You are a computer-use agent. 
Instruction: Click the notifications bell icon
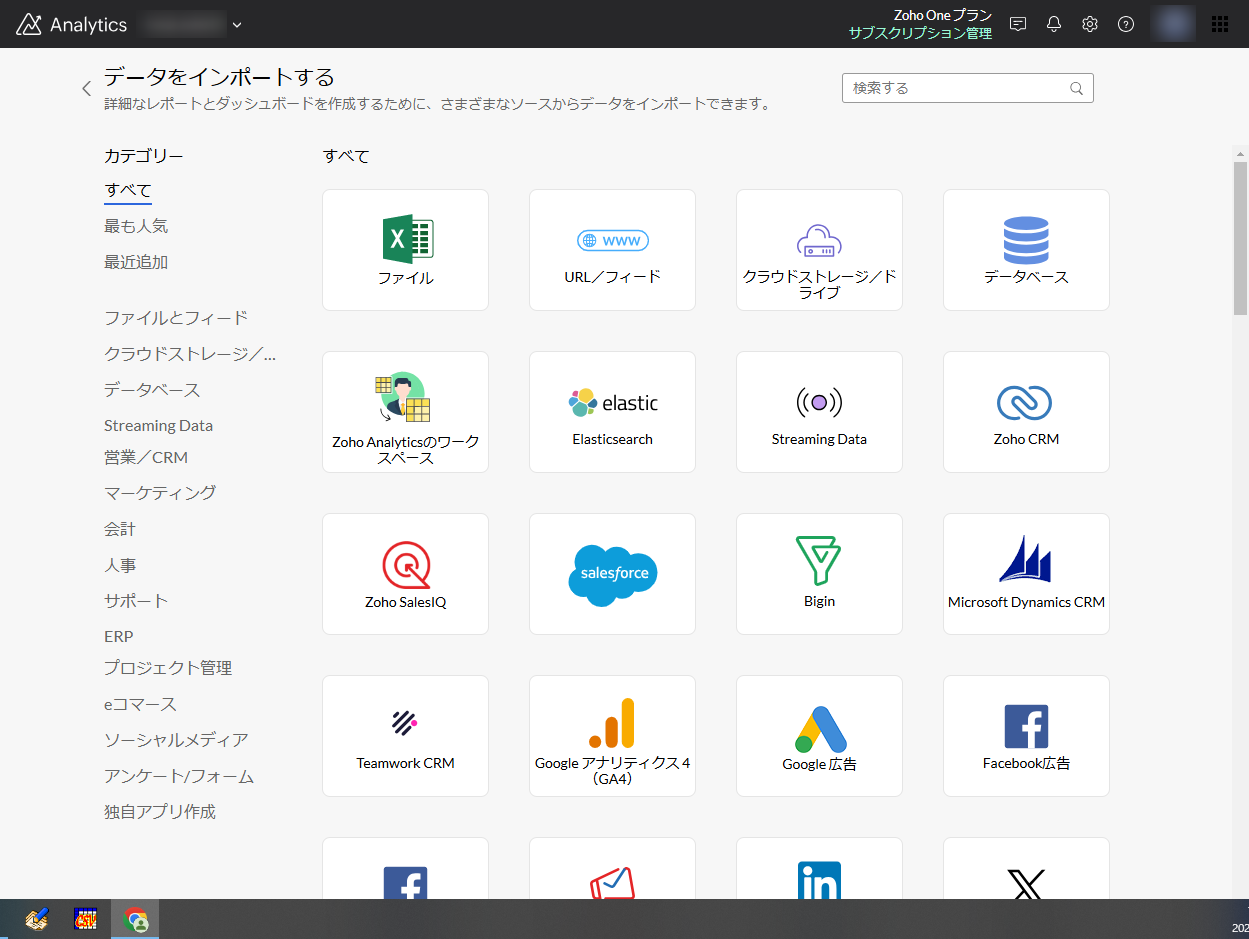click(1054, 24)
